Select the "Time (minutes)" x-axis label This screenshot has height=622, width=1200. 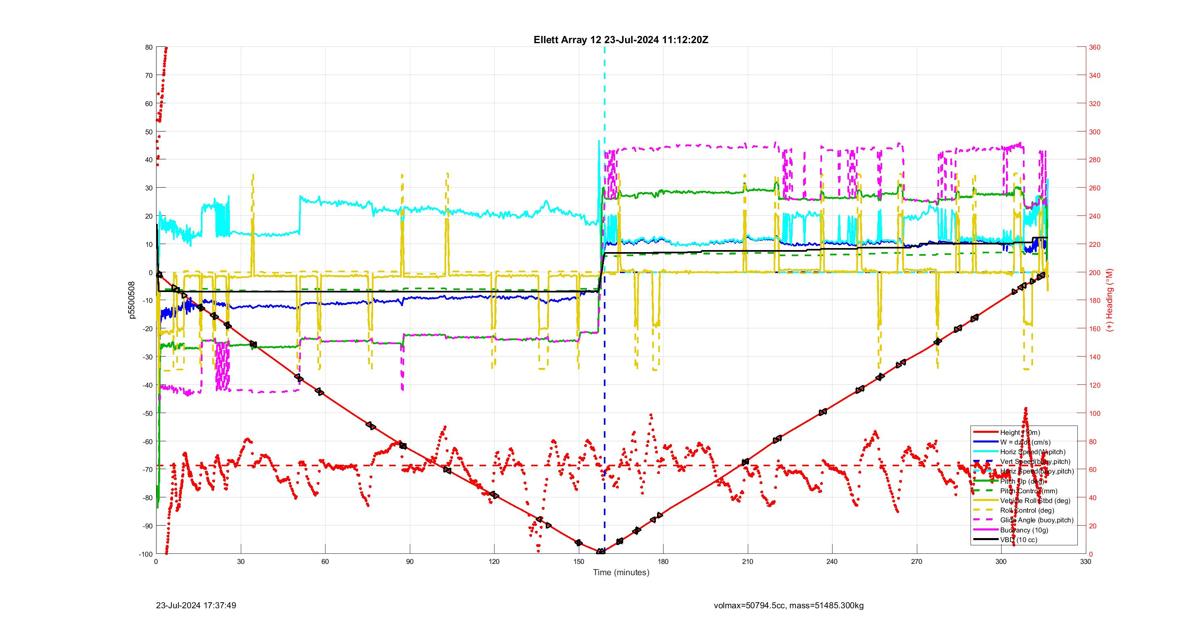point(620,573)
